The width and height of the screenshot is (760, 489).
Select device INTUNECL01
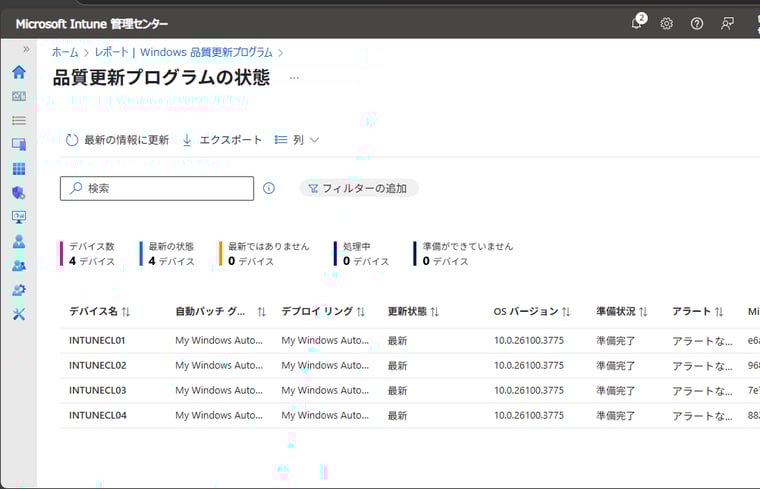[x=97, y=340]
